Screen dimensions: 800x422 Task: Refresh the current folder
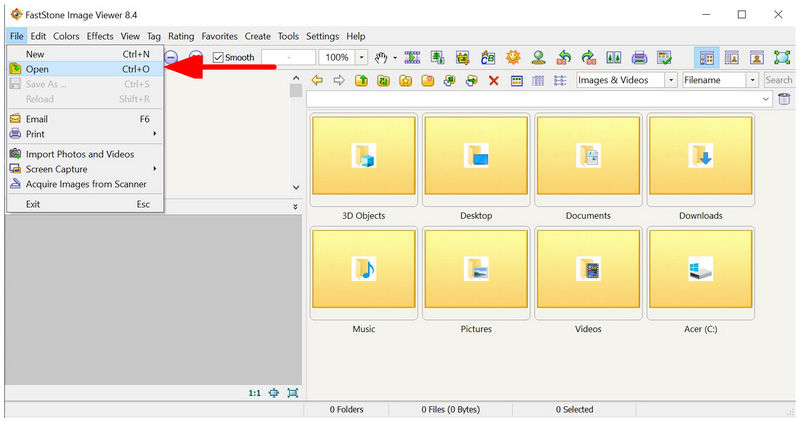point(383,80)
